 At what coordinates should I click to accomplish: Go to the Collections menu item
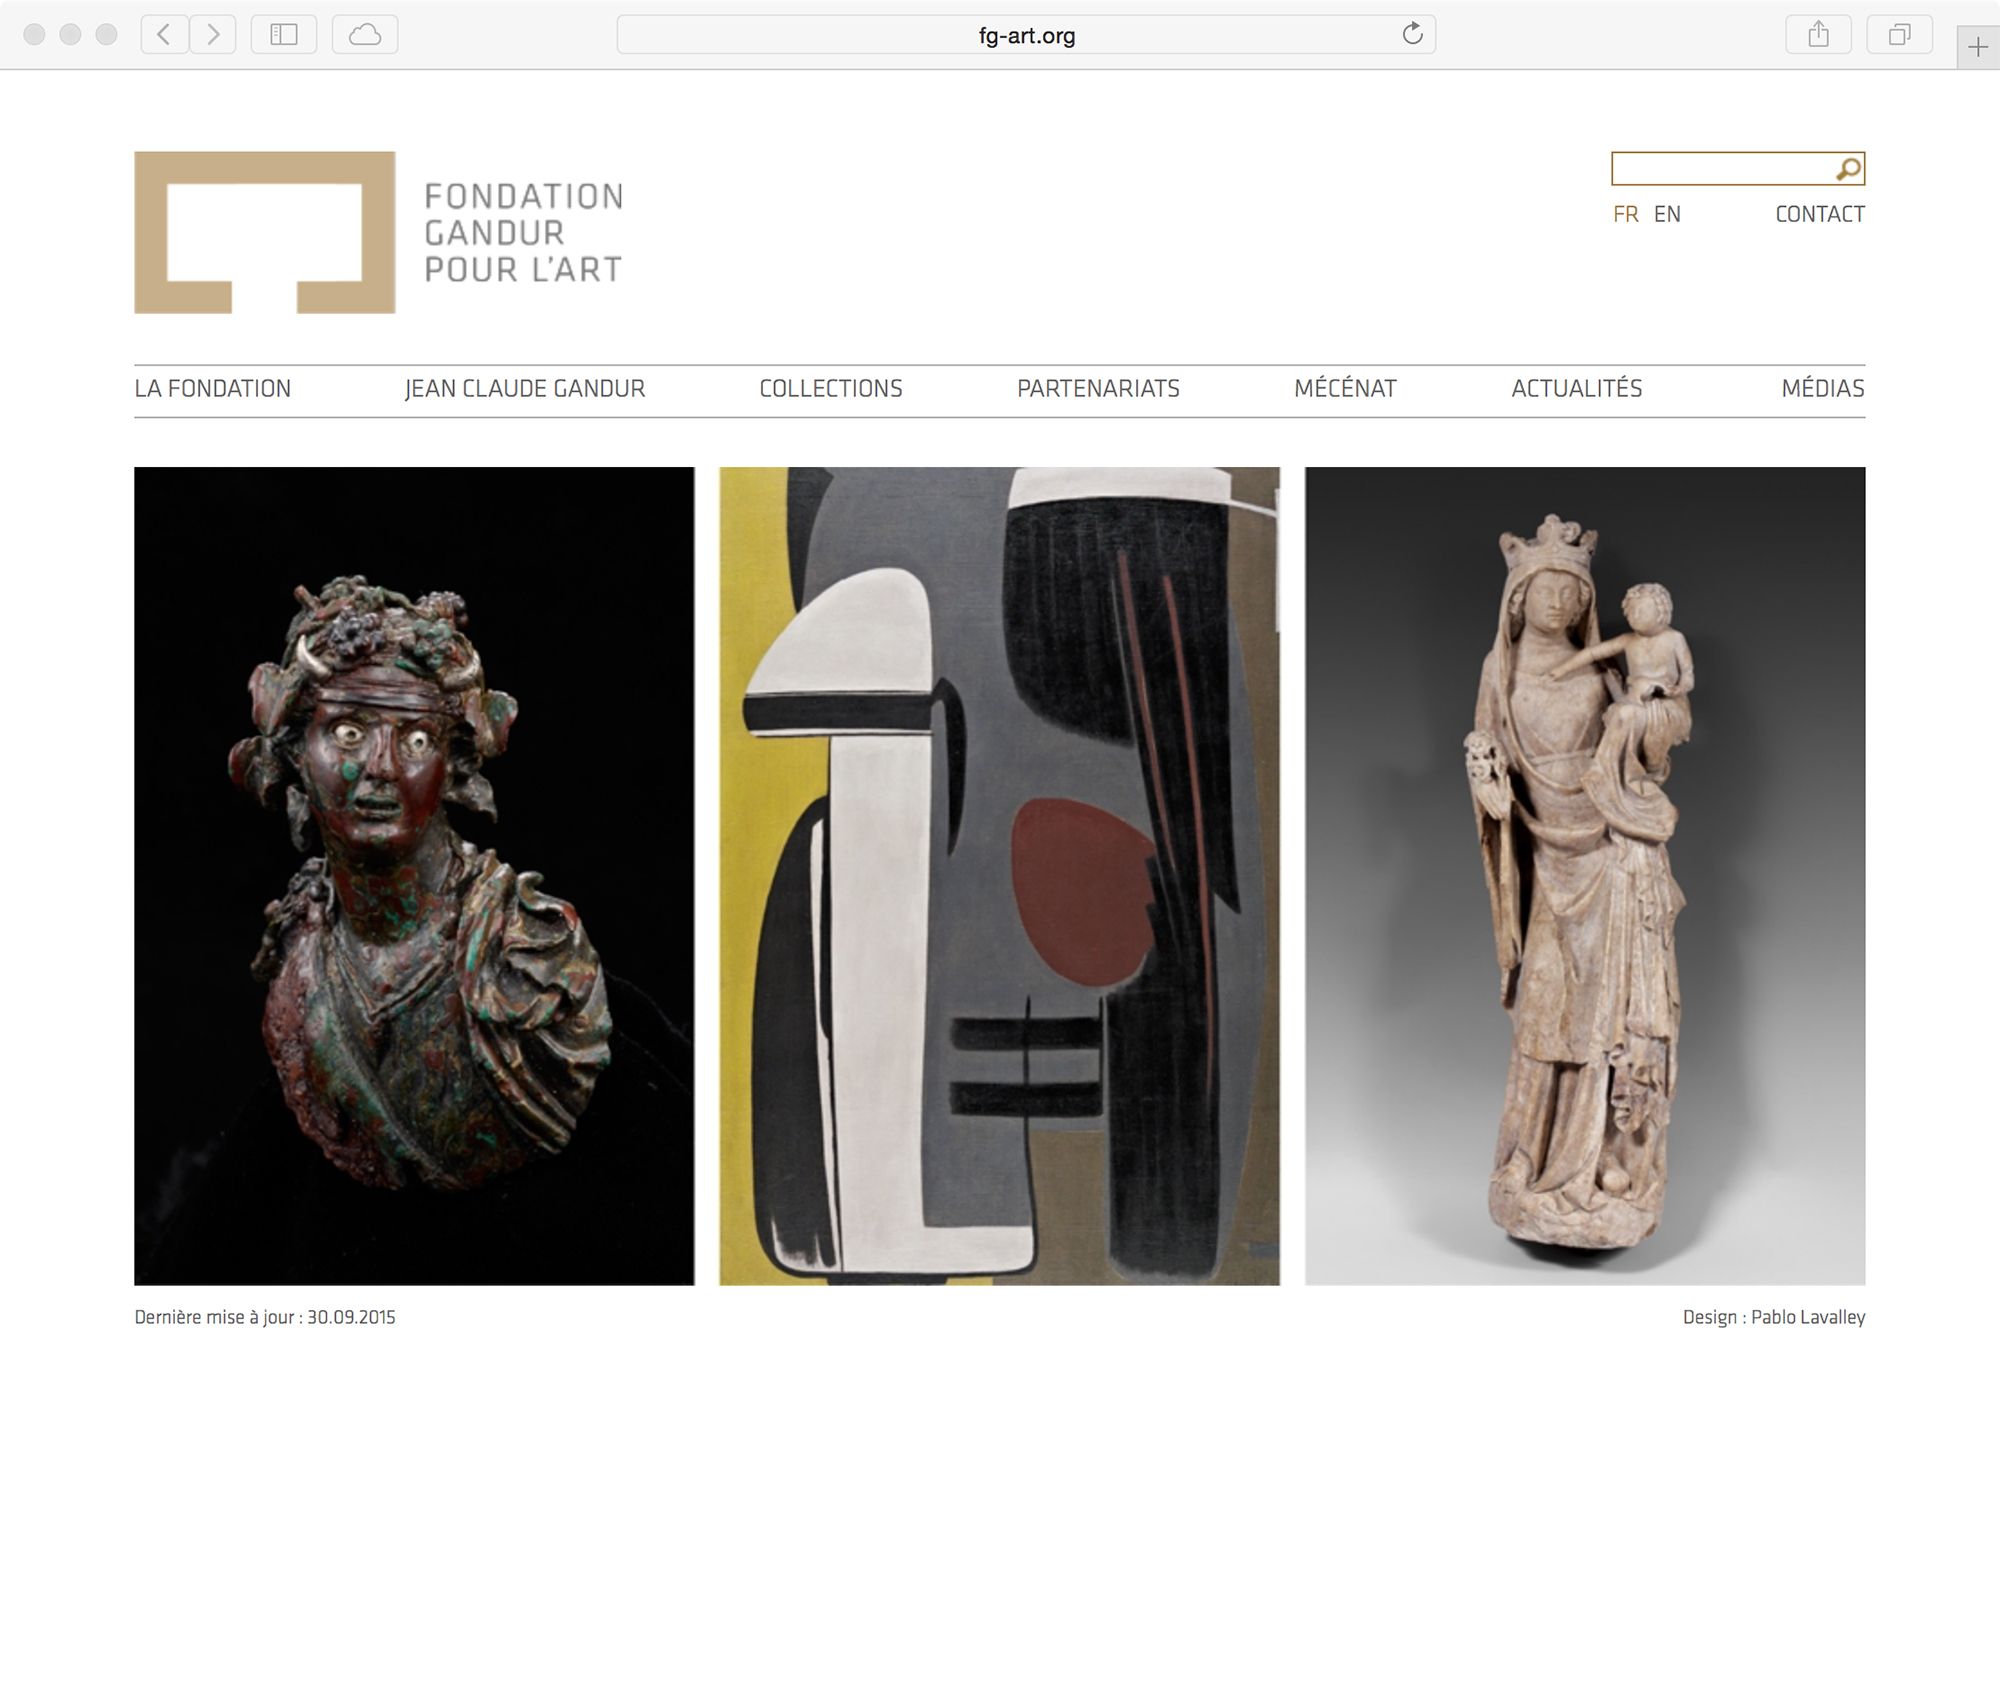(x=831, y=389)
